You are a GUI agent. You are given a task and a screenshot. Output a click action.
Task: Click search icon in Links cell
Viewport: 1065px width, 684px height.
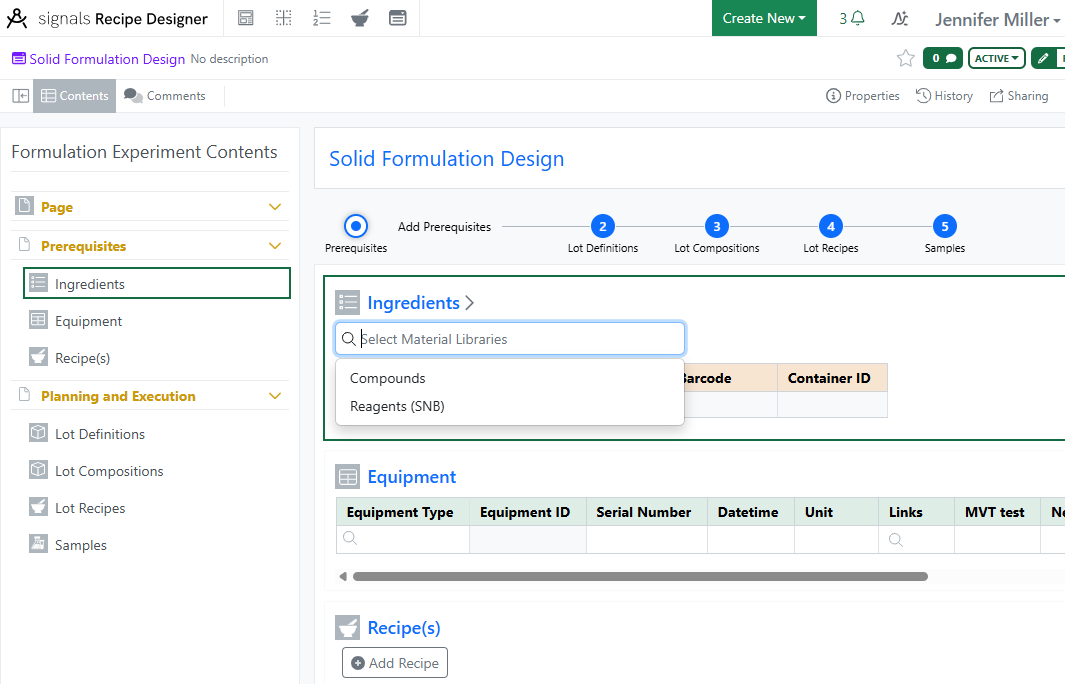pyautogui.click(x=896, y=539)
